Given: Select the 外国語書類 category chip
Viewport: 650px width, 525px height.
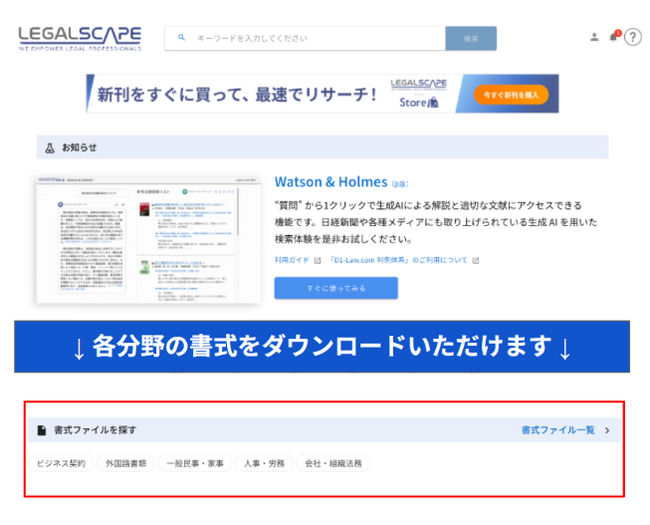Looking at the screenshot, I should click(x=126, y=463).
